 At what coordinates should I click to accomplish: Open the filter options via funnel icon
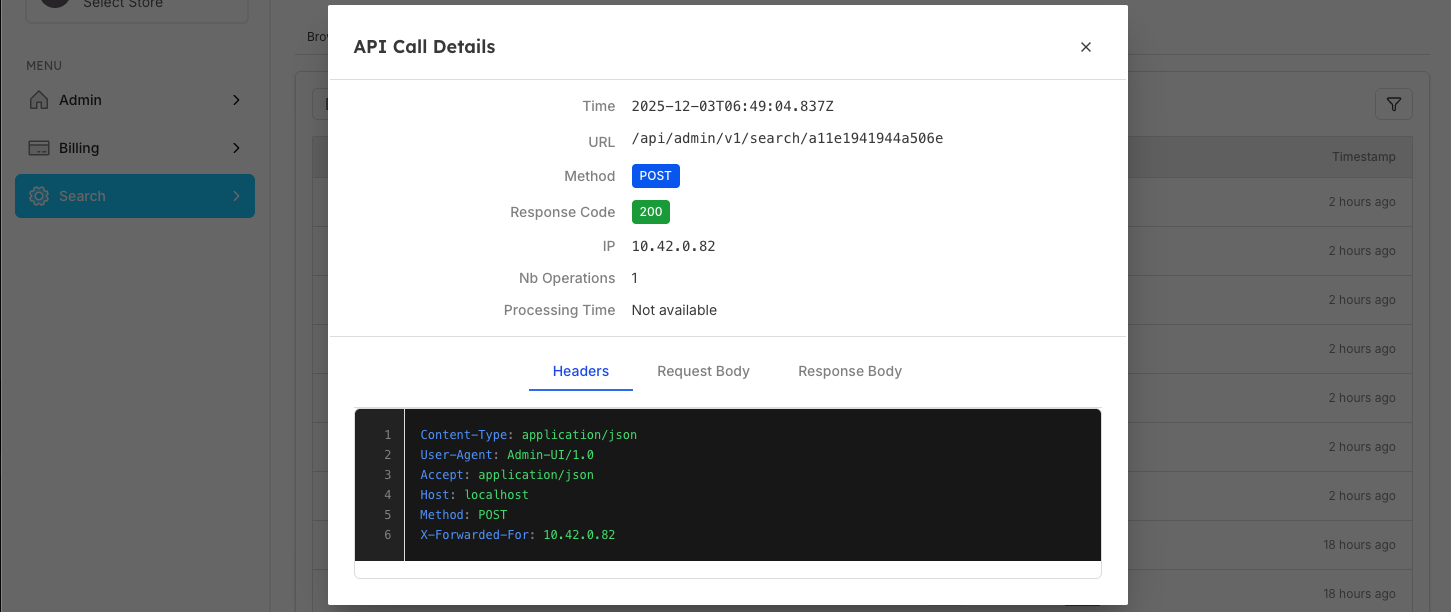coord(1393,103)
